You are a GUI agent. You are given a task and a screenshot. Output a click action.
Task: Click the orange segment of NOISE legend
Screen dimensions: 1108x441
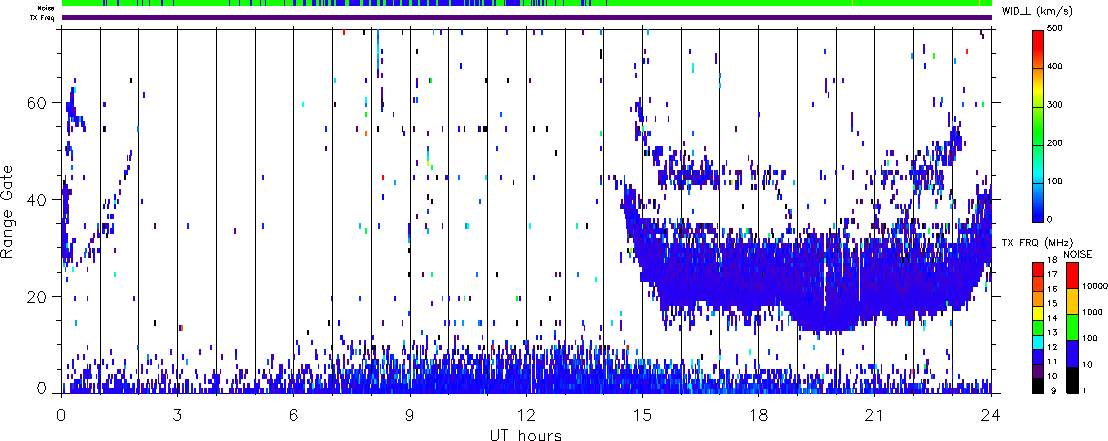tap(1071, 301)
